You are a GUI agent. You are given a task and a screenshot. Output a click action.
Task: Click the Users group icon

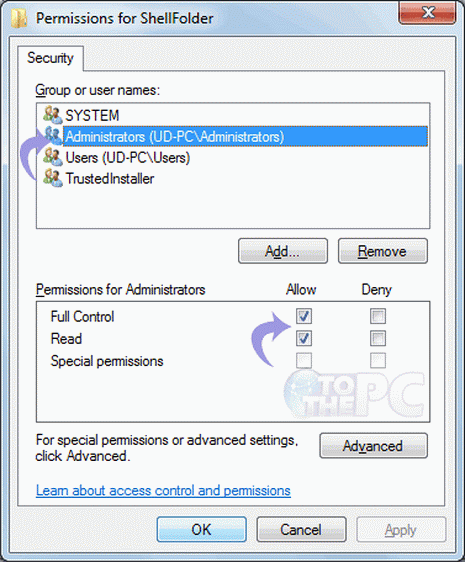(x=53, y=157)
